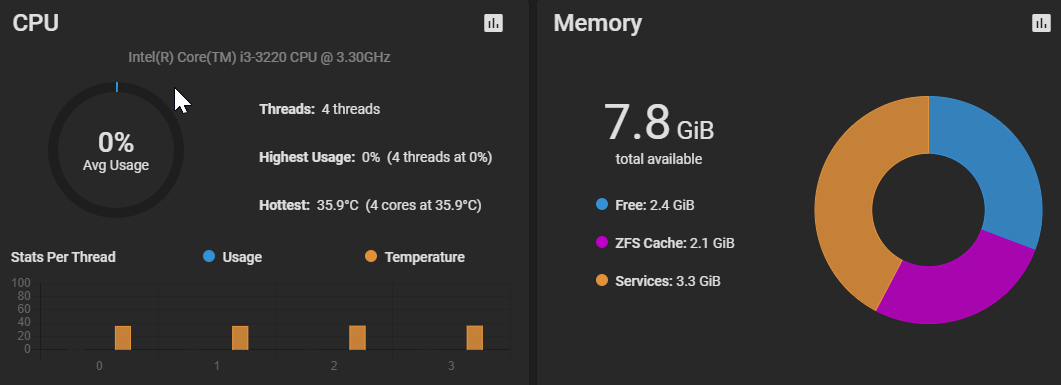Click the CPU widget title

[36, 23]
